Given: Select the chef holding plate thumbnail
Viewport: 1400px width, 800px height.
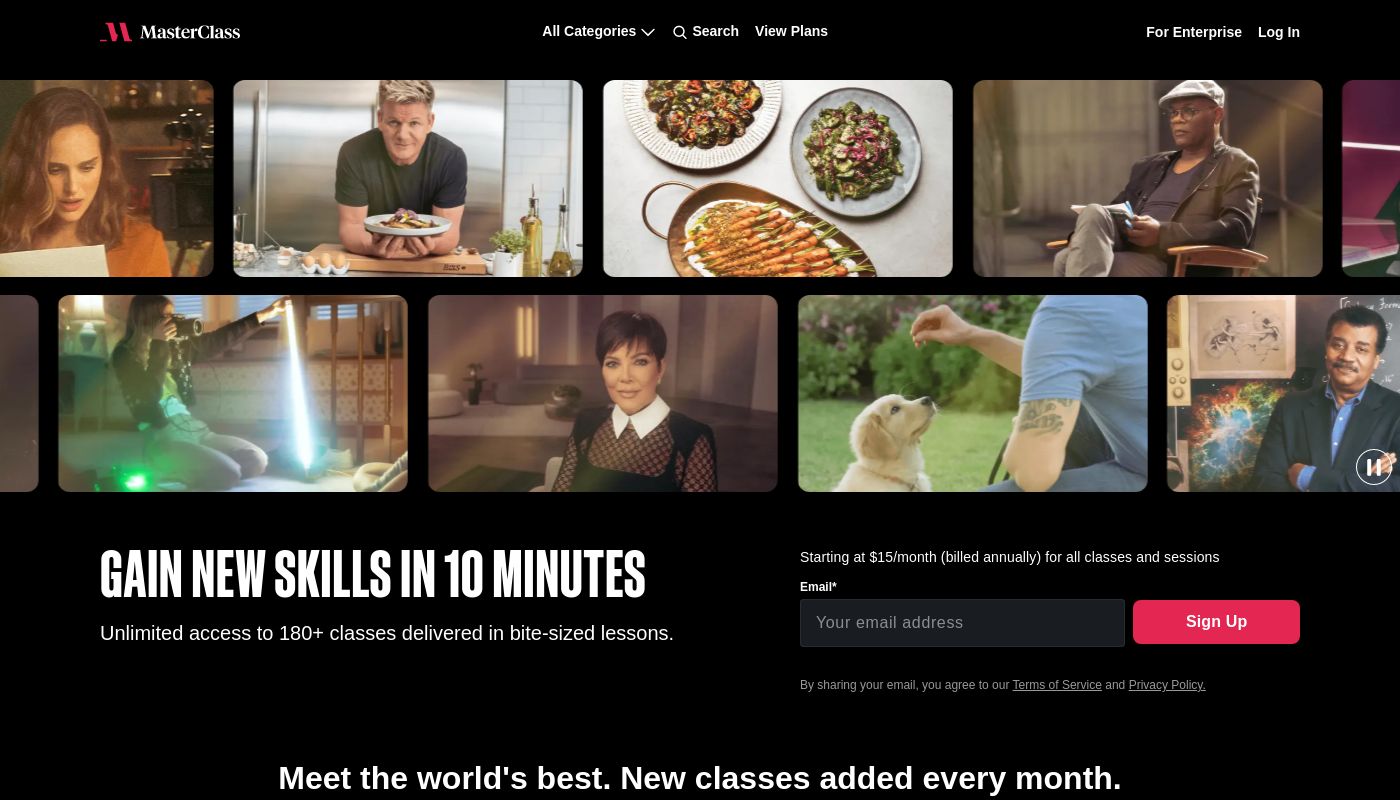Looking at the screenshot, I should pyautogui.click(x=408, y=178).
